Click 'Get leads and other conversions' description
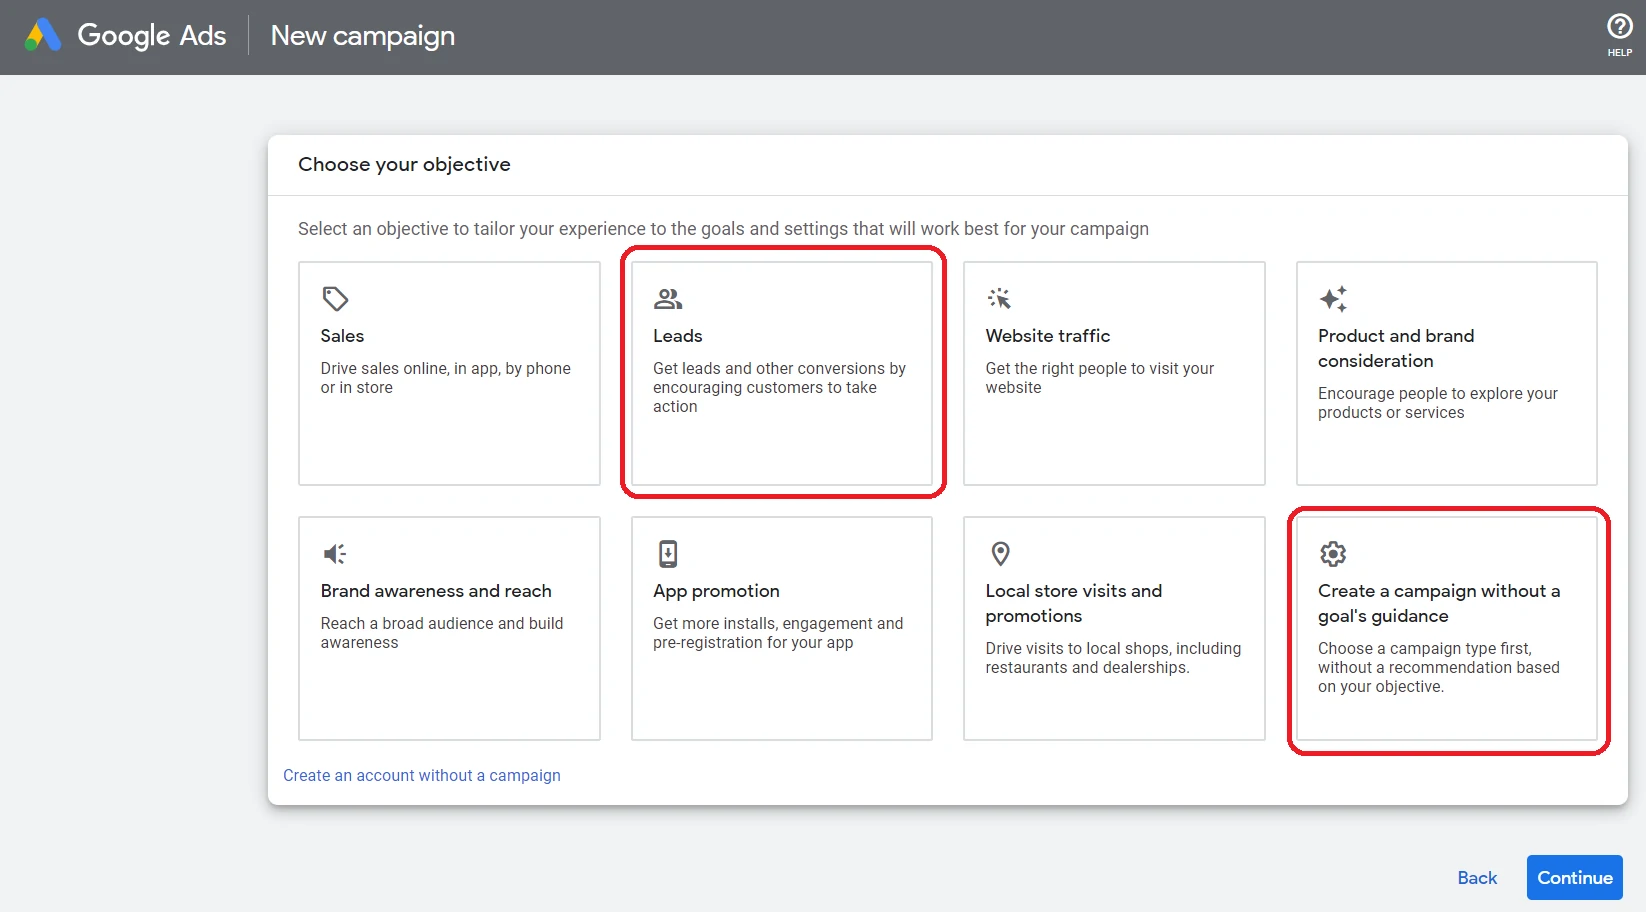 780,387
